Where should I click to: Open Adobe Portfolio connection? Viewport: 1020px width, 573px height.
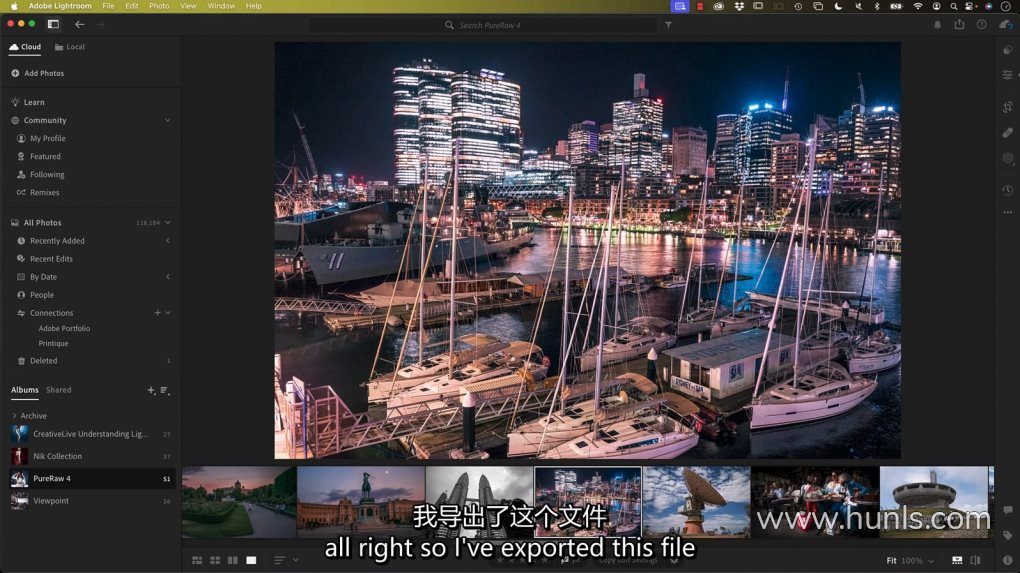[64, 328]
